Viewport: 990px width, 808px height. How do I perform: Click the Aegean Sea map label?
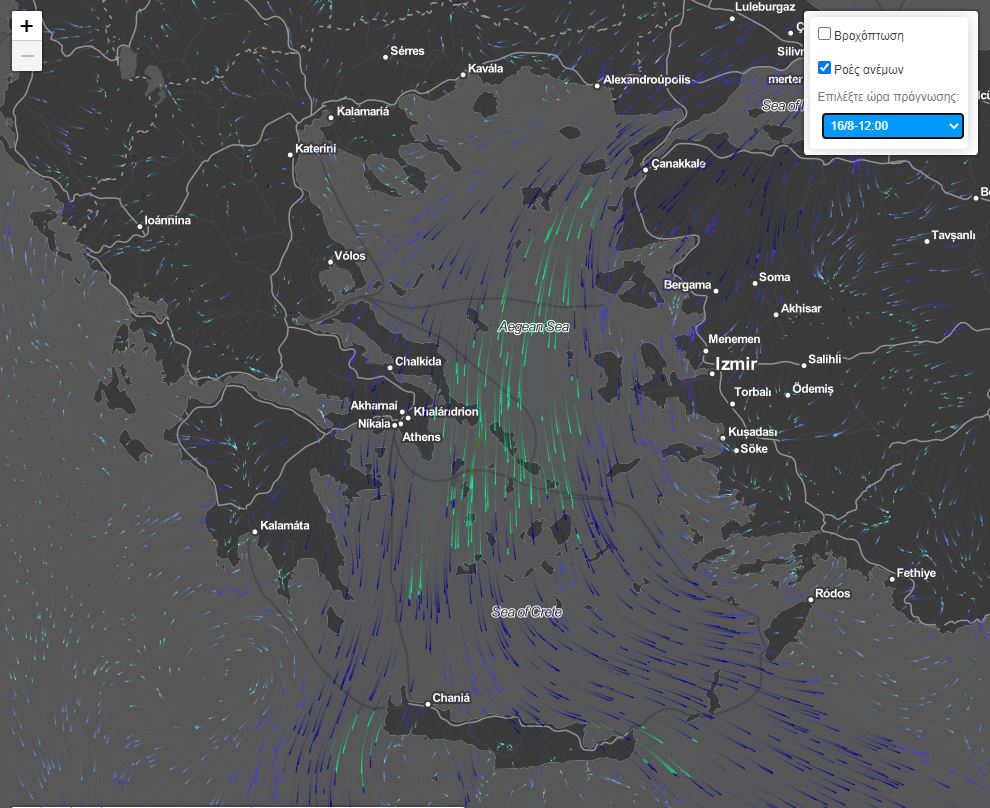533,327
